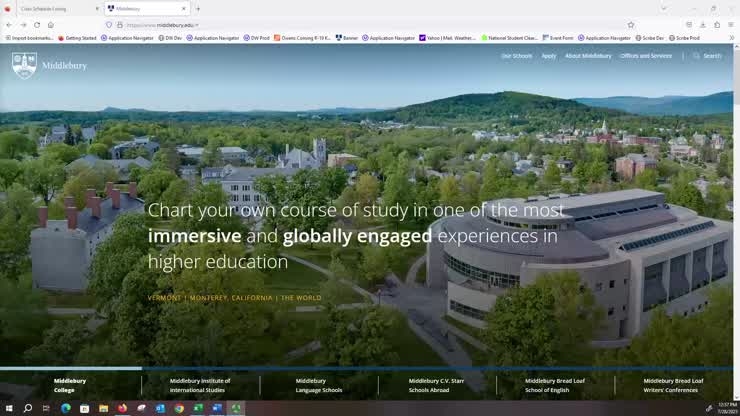This screenshot has height=416, width=740.
Task: Click the hero slide progress bar
Action: pyautogui.click(x=366, y=368)
